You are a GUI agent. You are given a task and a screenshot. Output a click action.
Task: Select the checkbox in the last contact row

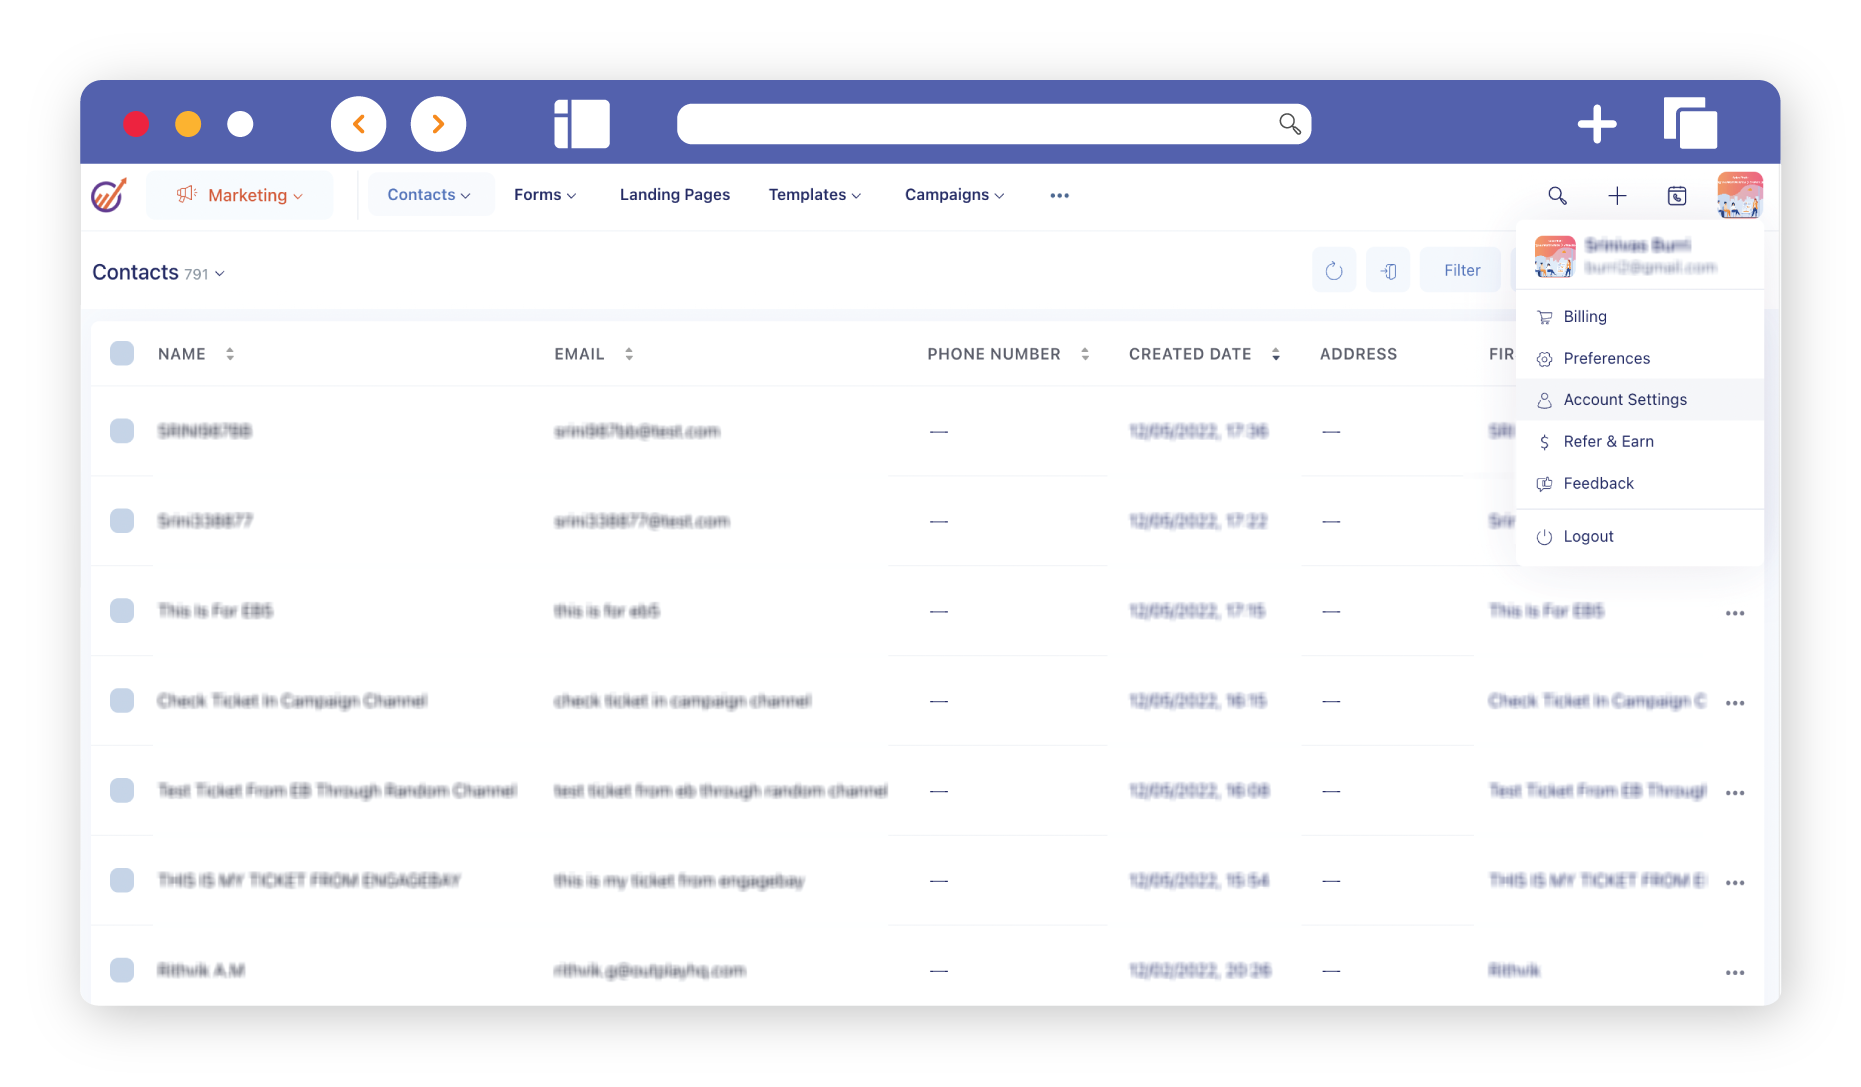(x=122, y=970)
